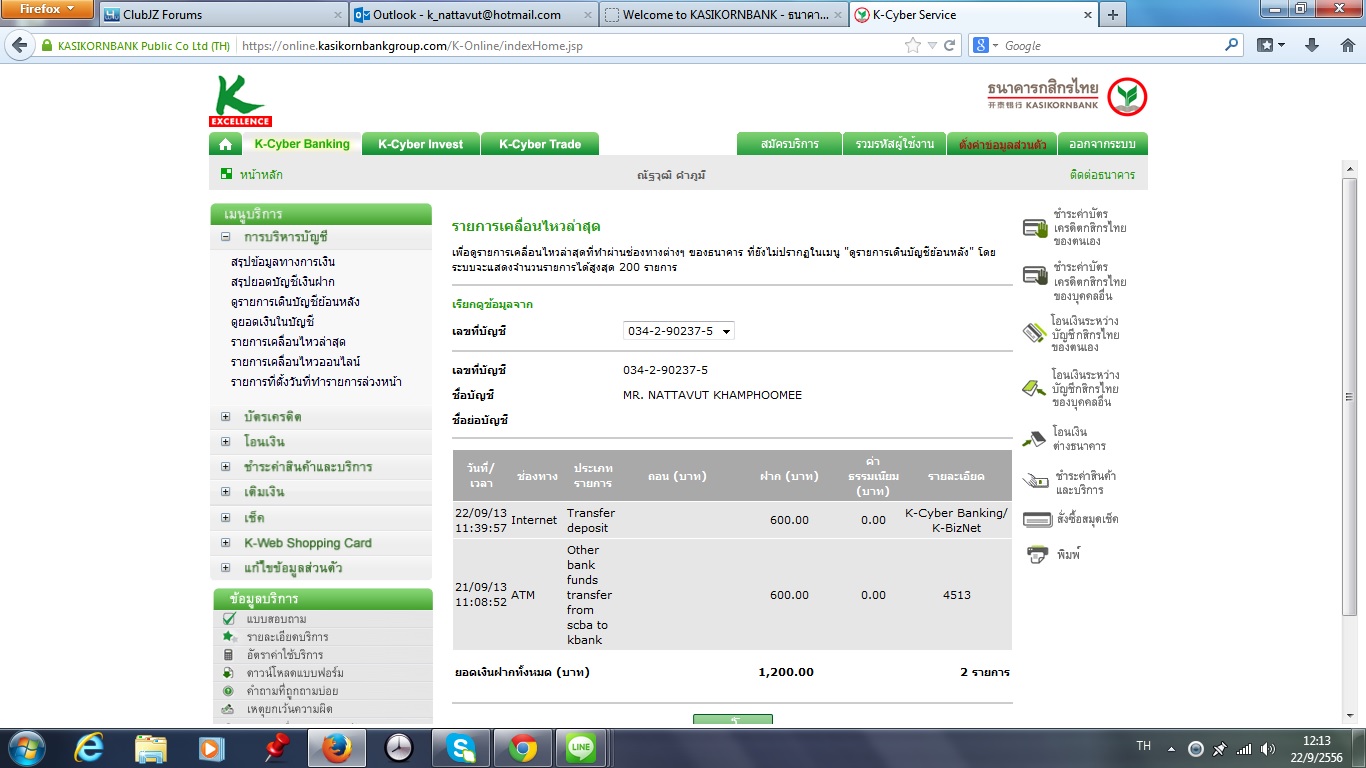Expand the เช็ค menu section
This screenshot has width=1366, height=768.
tap(226, 518)
